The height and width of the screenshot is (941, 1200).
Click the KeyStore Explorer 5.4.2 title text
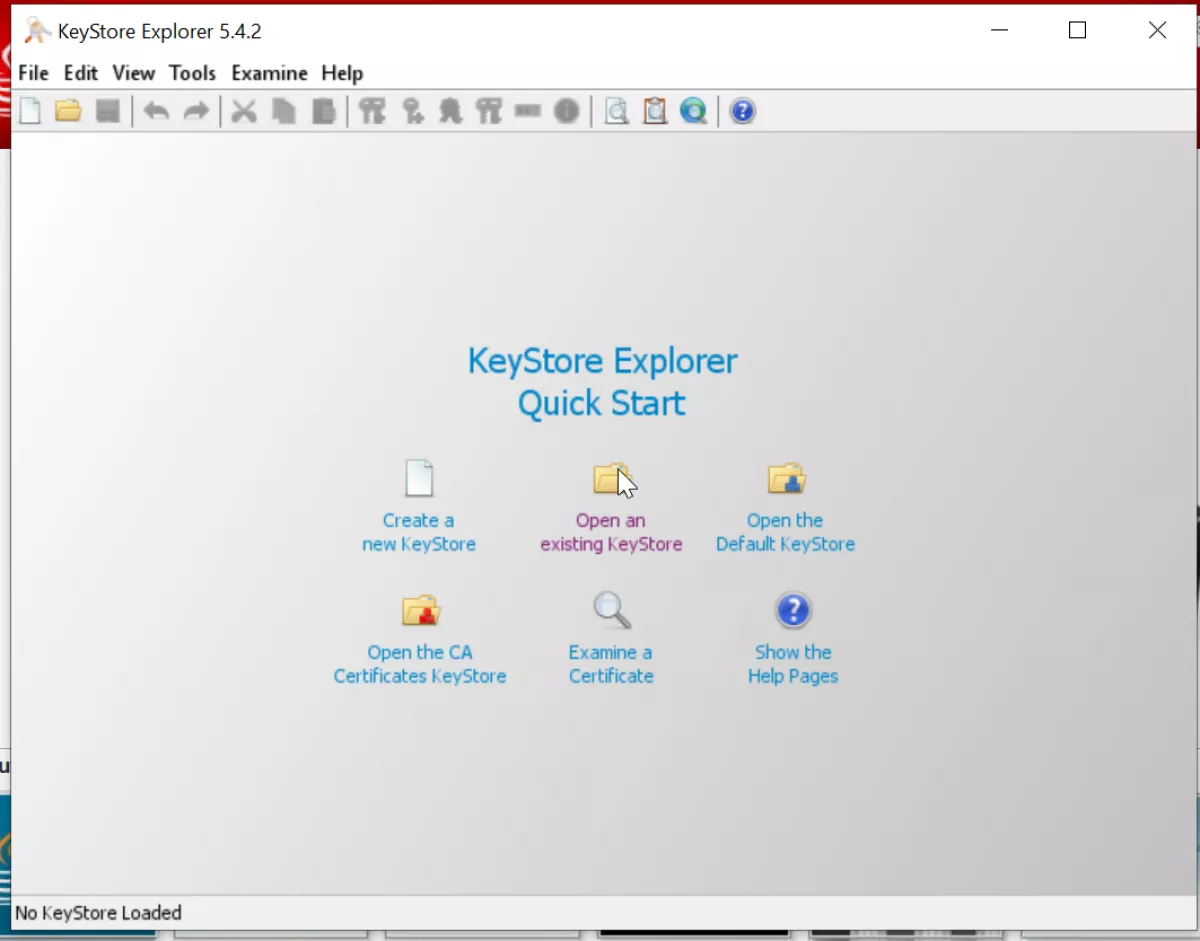[x=160, y=31]
